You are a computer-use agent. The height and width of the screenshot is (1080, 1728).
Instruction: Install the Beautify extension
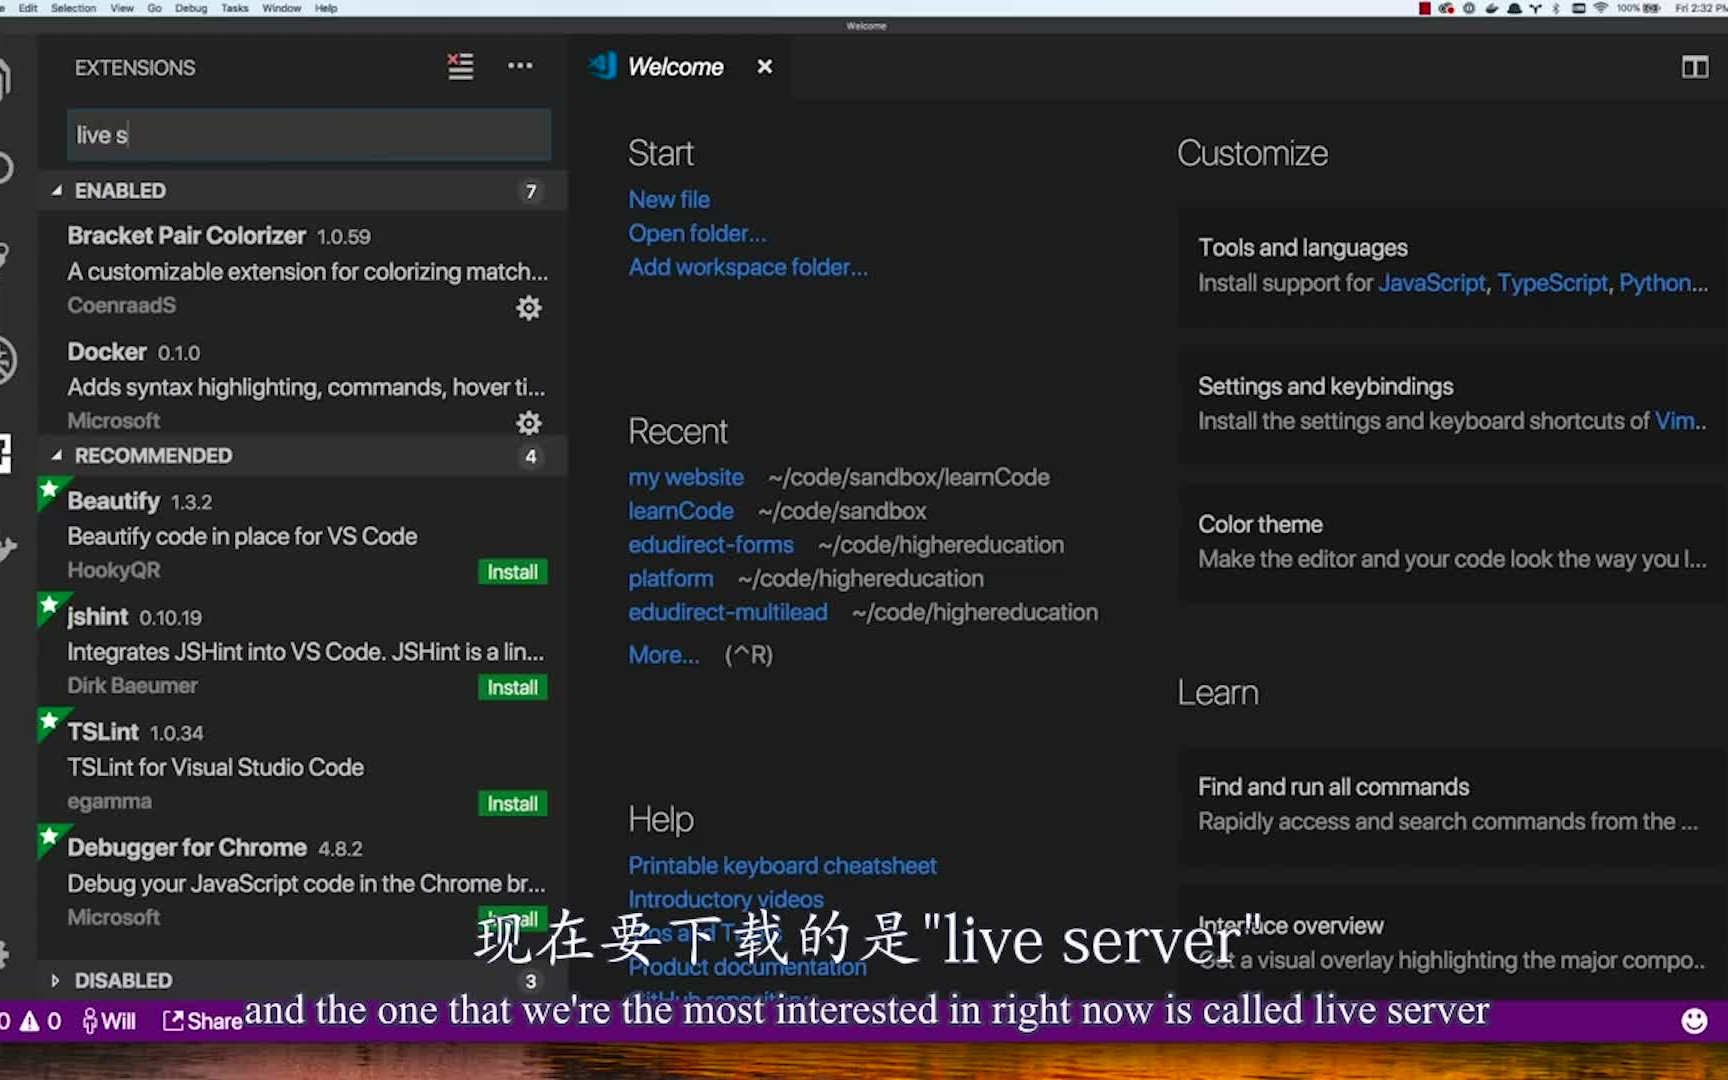coord(512,572)
